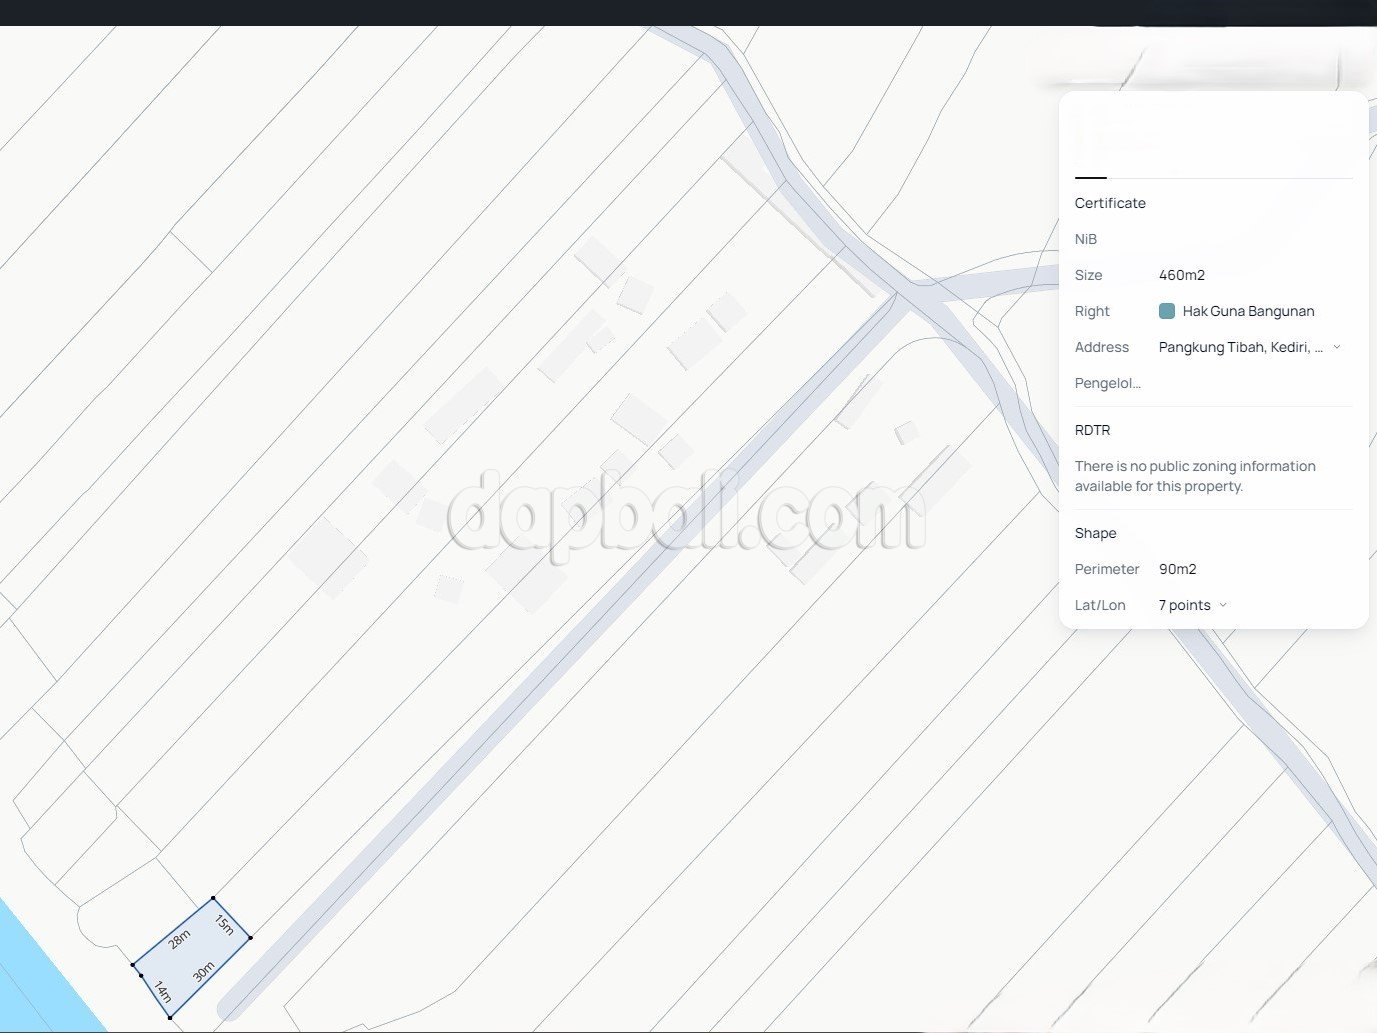Image resolution: width=1377 pixels, height=1033 pixels.
Task: Click the 30m edge label on parcel
Action: point(203,972)
